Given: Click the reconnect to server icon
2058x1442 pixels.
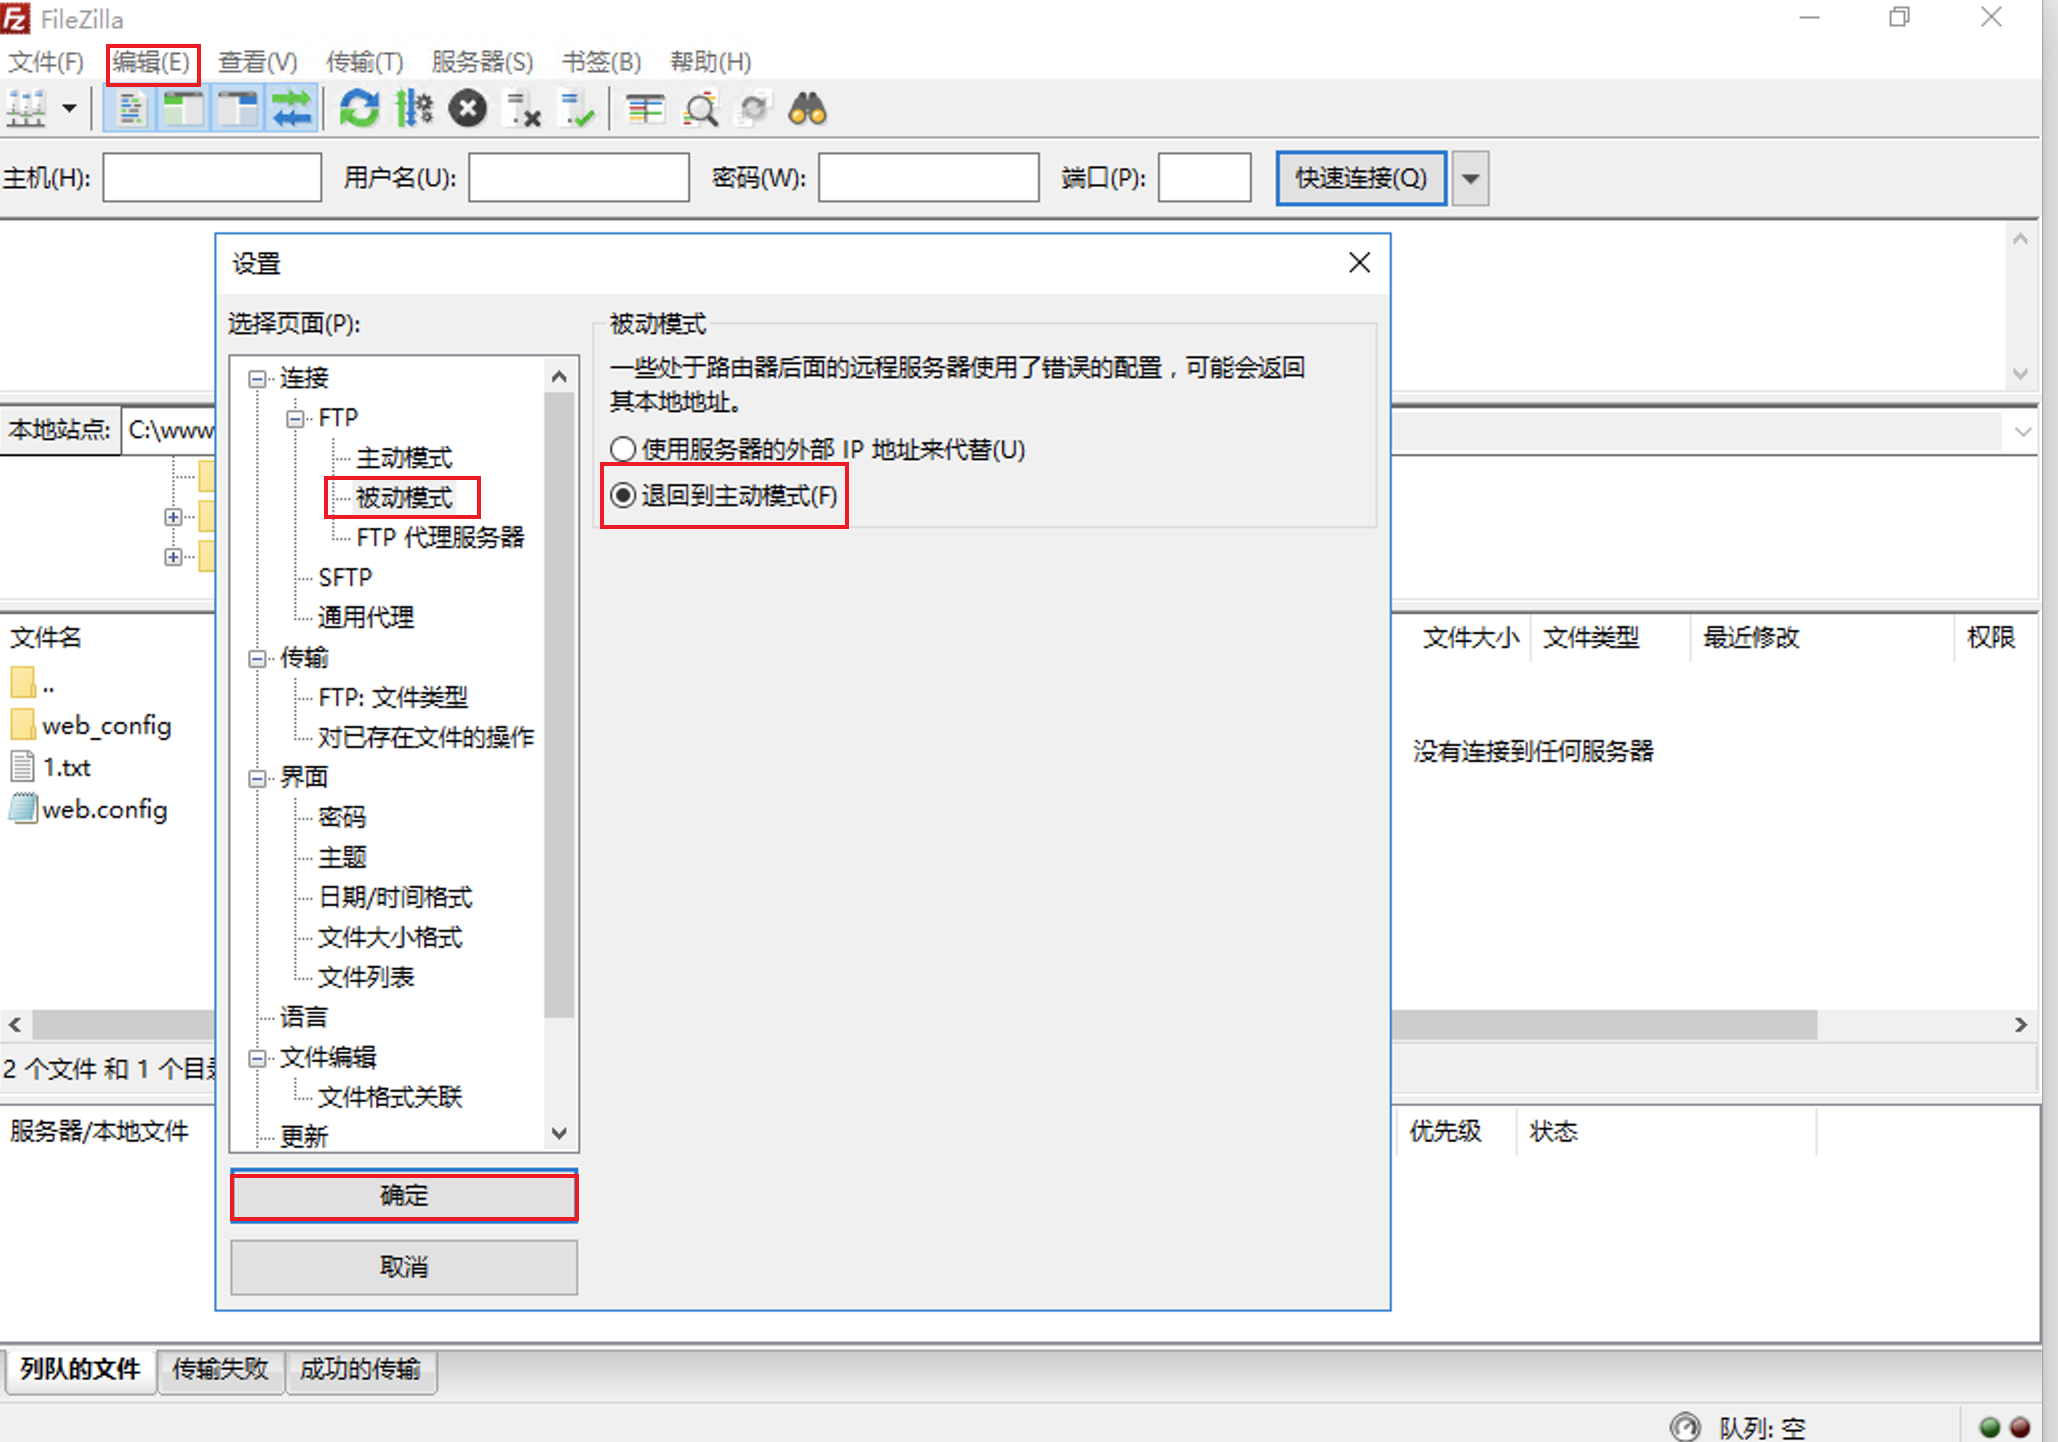Looking at the screenshot, I should 577,108.
